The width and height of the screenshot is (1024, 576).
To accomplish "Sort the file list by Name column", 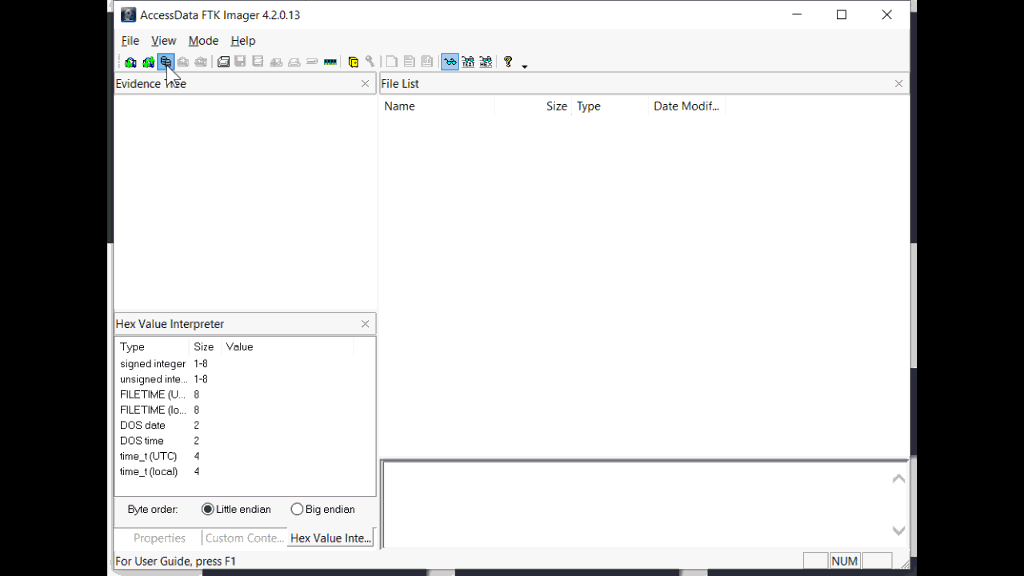I will [x=400, y=106].
